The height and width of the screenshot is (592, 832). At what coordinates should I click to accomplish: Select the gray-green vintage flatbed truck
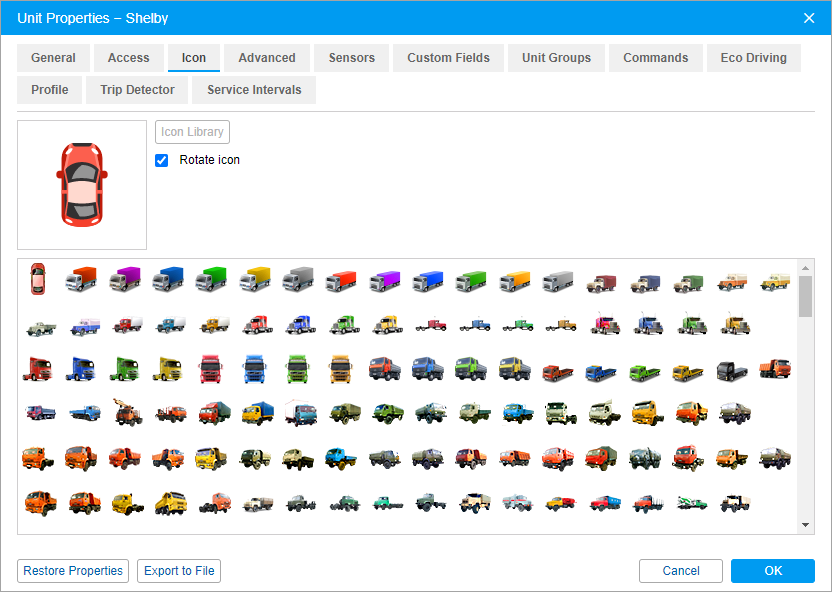(41, 328)
